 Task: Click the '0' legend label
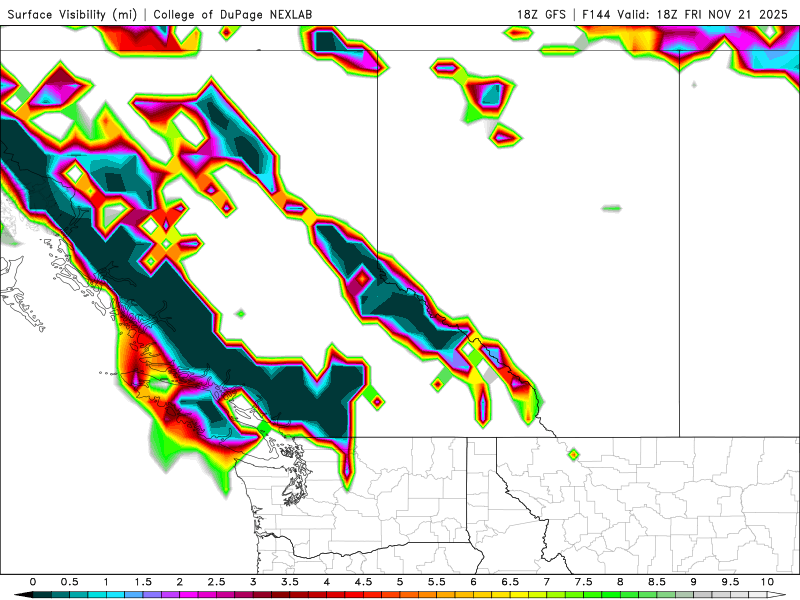click(x=33, y=582)
